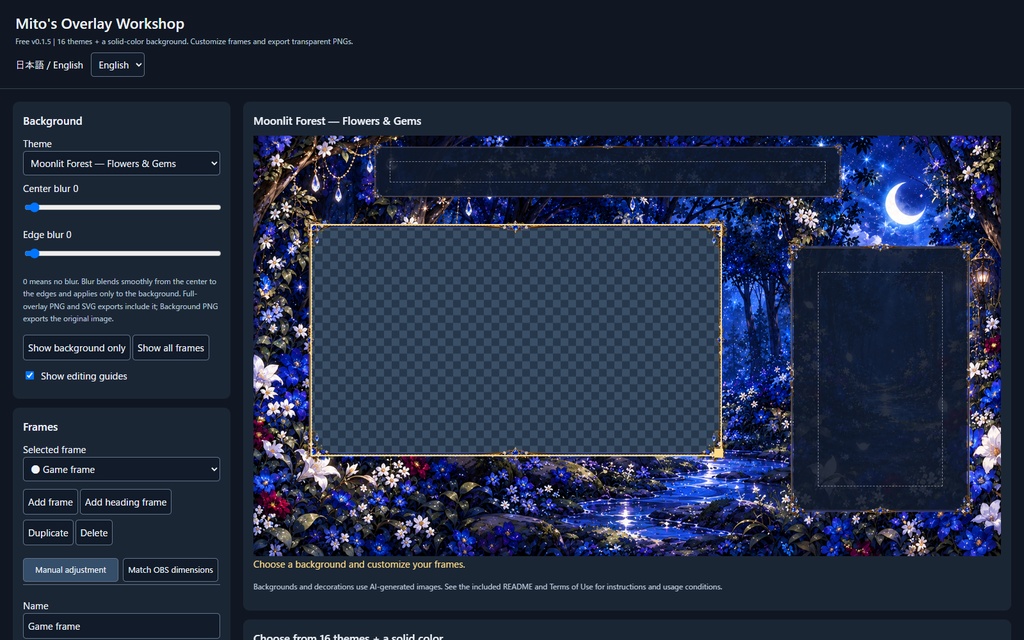Click the Background panel heading
This screenshot has height=640, width=1024.
[x=52, y=121]
